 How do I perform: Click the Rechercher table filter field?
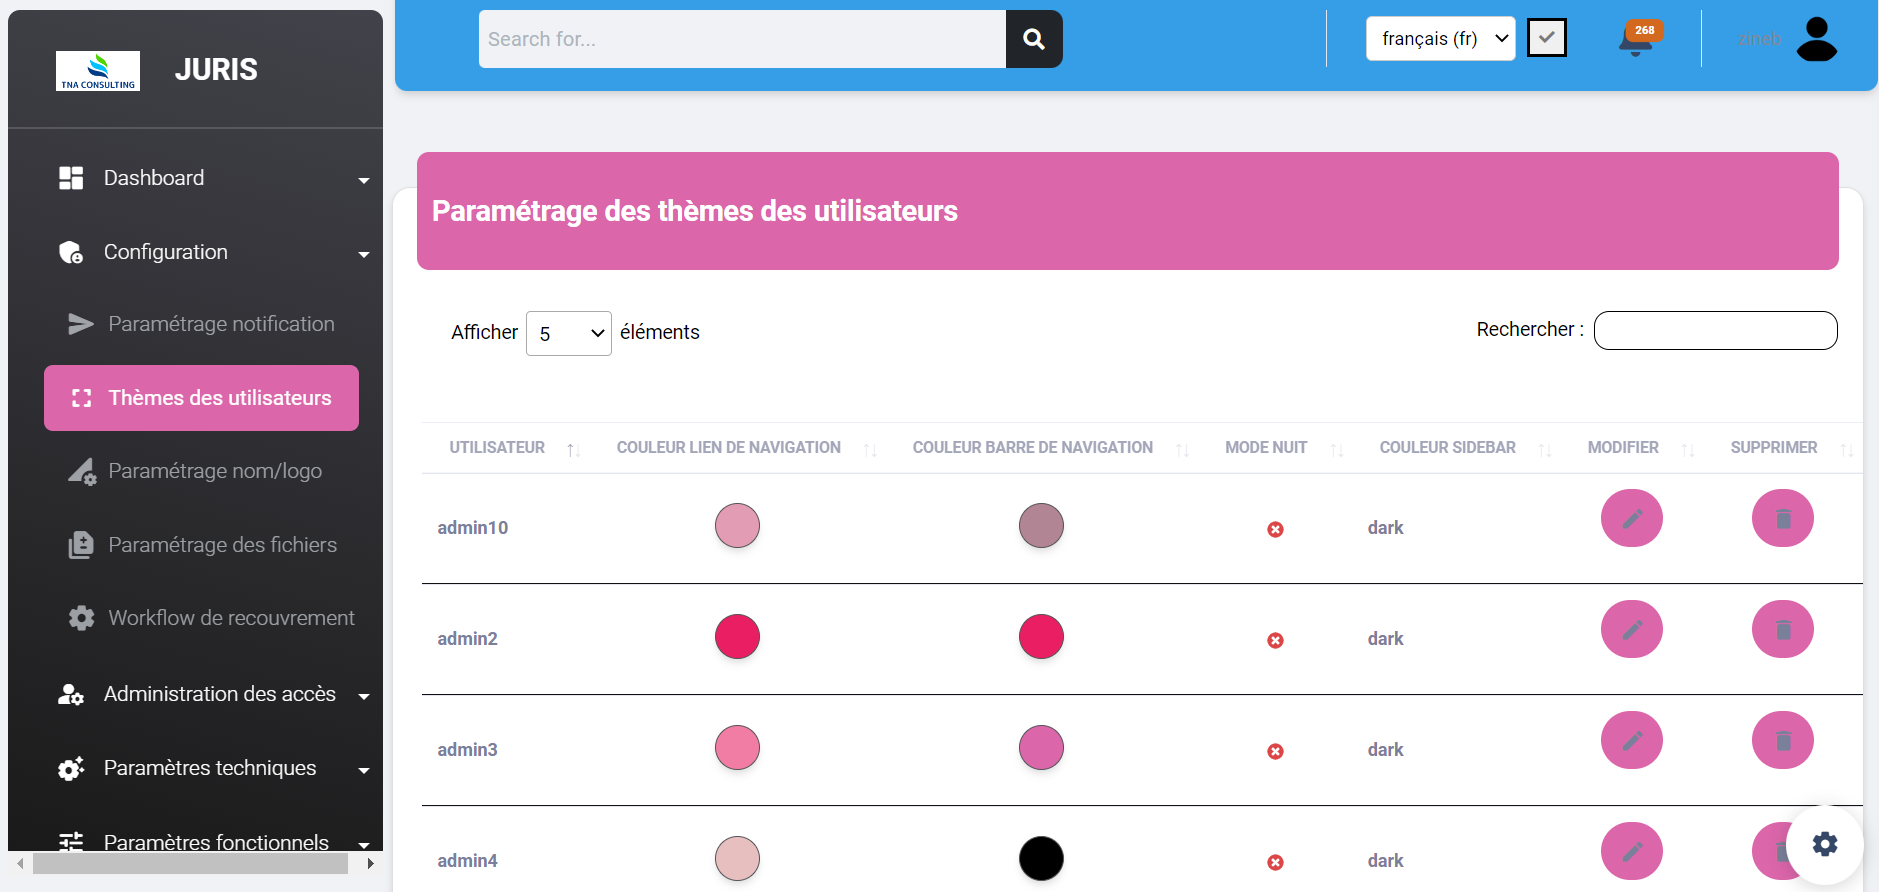coord(1714,331)
